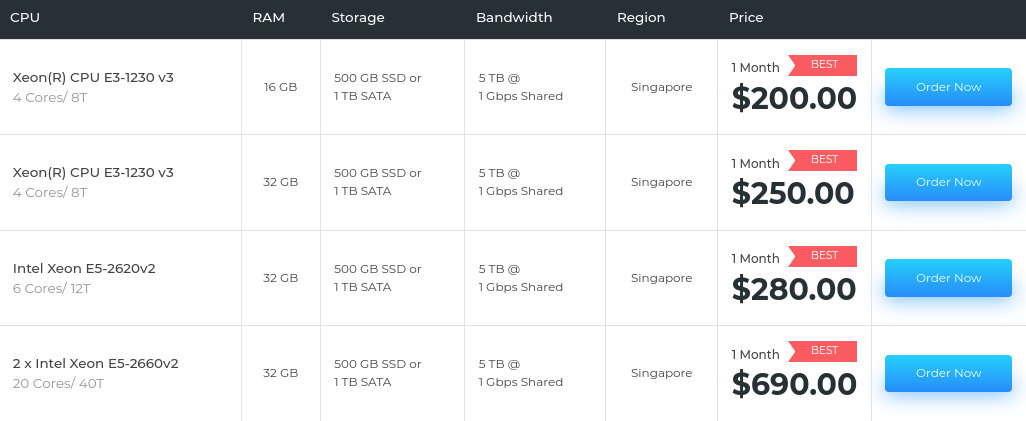The image size is (1026, 421).
Task: Click the Storage column header
Action: pyautogui.click(x=358, y=18)
